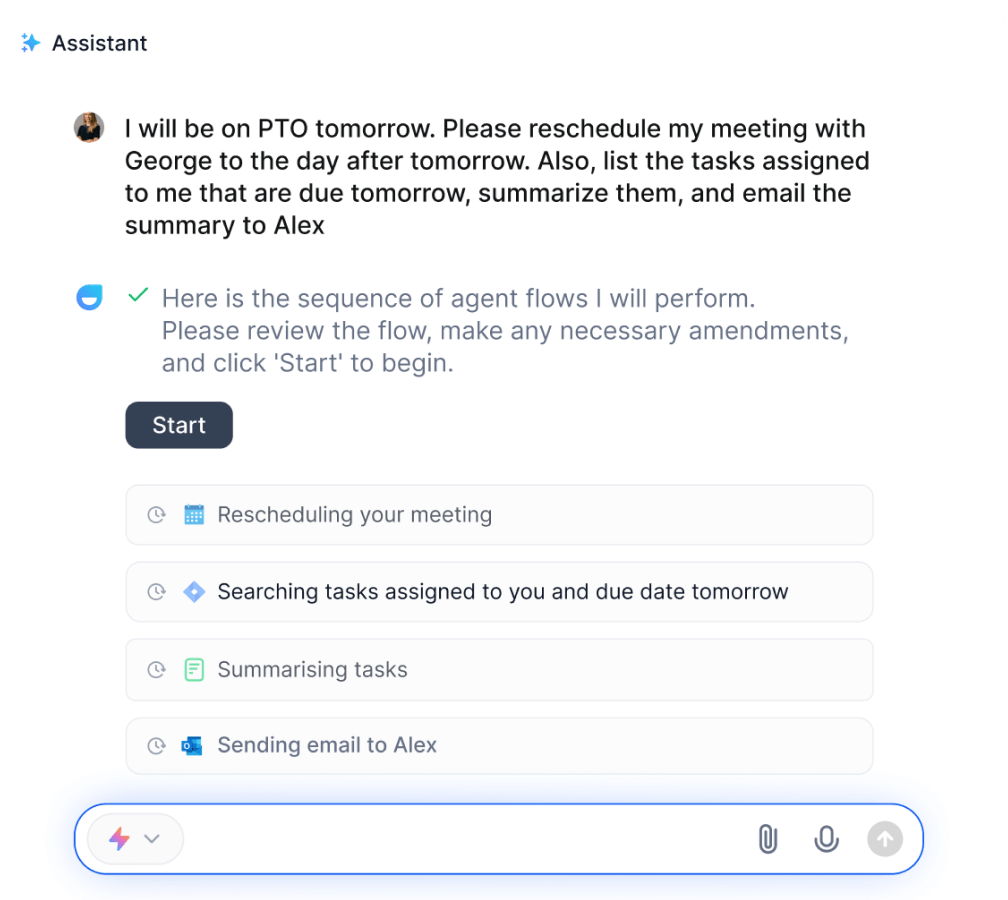This screenshot has height=900, width=1008.
Task: Select the calendar icon on Rescheduling your meeting
Action: 196,514
